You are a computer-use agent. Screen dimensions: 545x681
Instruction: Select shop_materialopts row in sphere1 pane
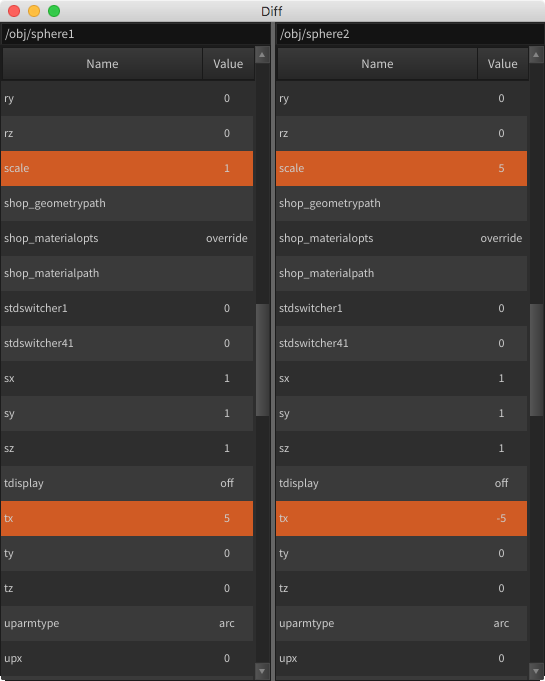pyautogui.click(x=127, y=238)
